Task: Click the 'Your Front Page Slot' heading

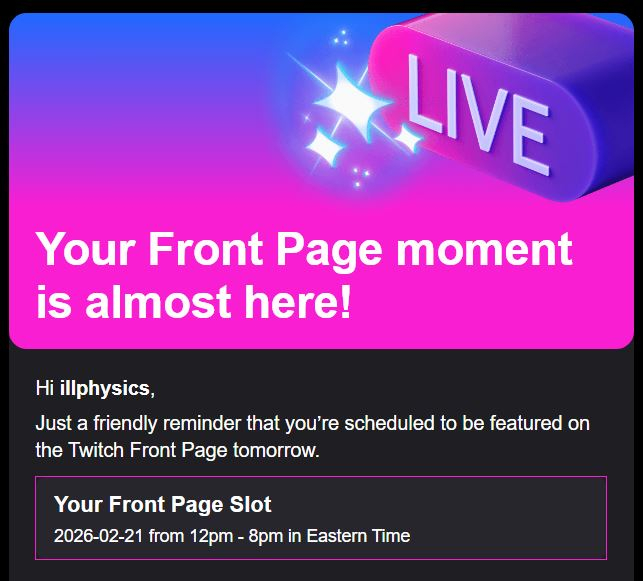Action: point(162,504)
